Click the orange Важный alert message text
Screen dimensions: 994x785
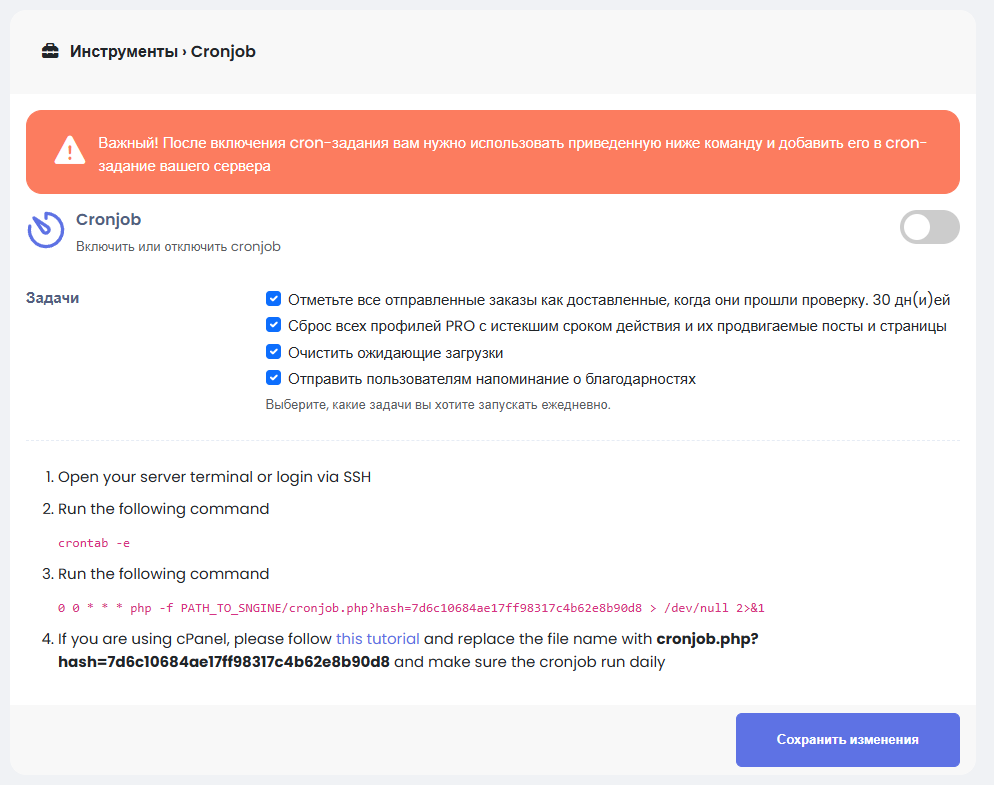pyautogui.click(x=512, y=155)
